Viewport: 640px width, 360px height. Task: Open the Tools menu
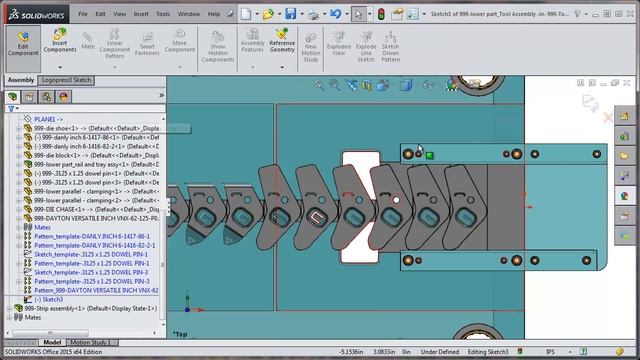163,14
